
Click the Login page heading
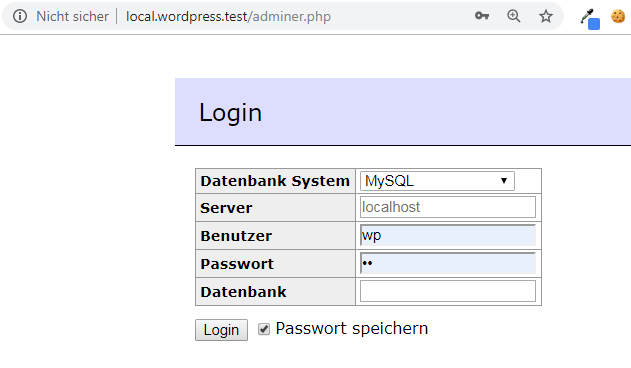point(231,112)
